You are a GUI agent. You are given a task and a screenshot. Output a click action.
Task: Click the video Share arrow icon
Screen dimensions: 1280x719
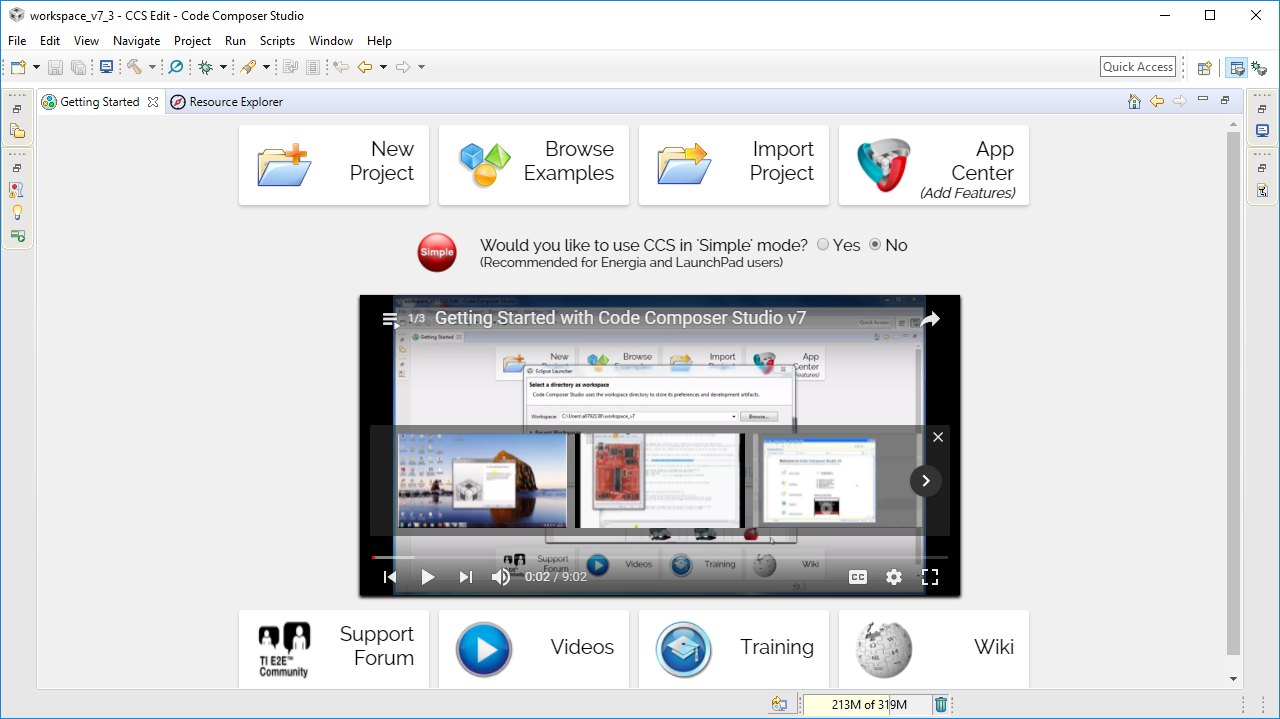click(930, 319)
